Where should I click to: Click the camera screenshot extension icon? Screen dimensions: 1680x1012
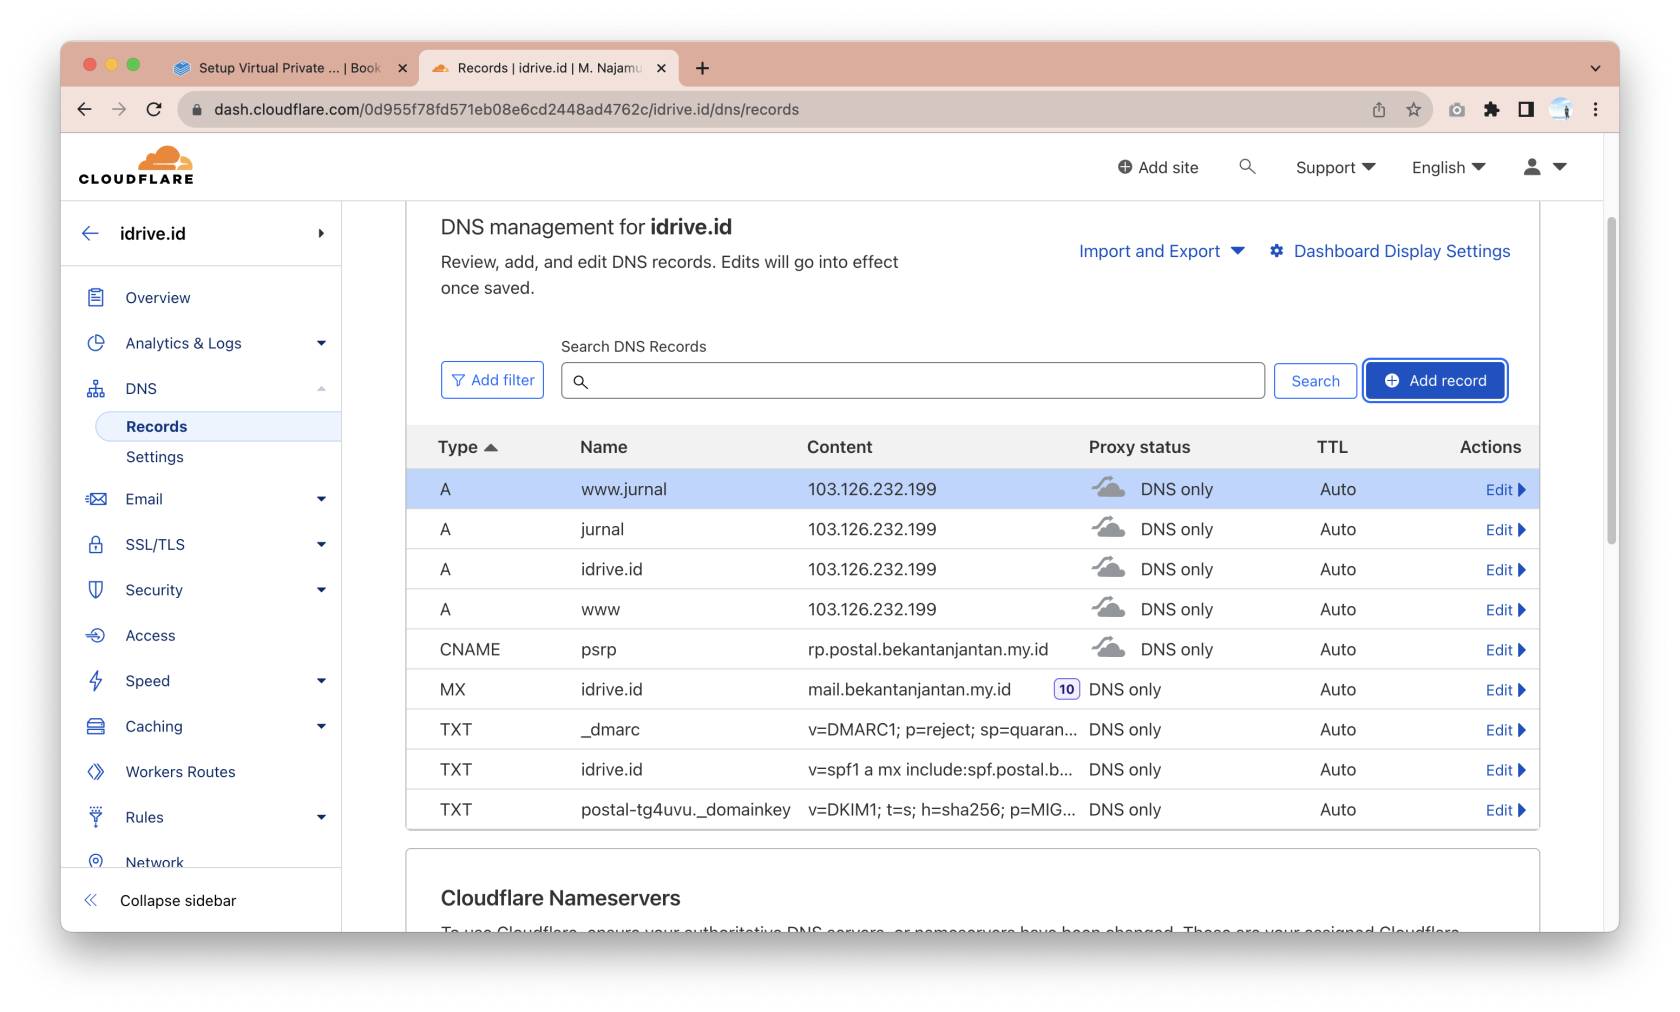coord(1457,109)
